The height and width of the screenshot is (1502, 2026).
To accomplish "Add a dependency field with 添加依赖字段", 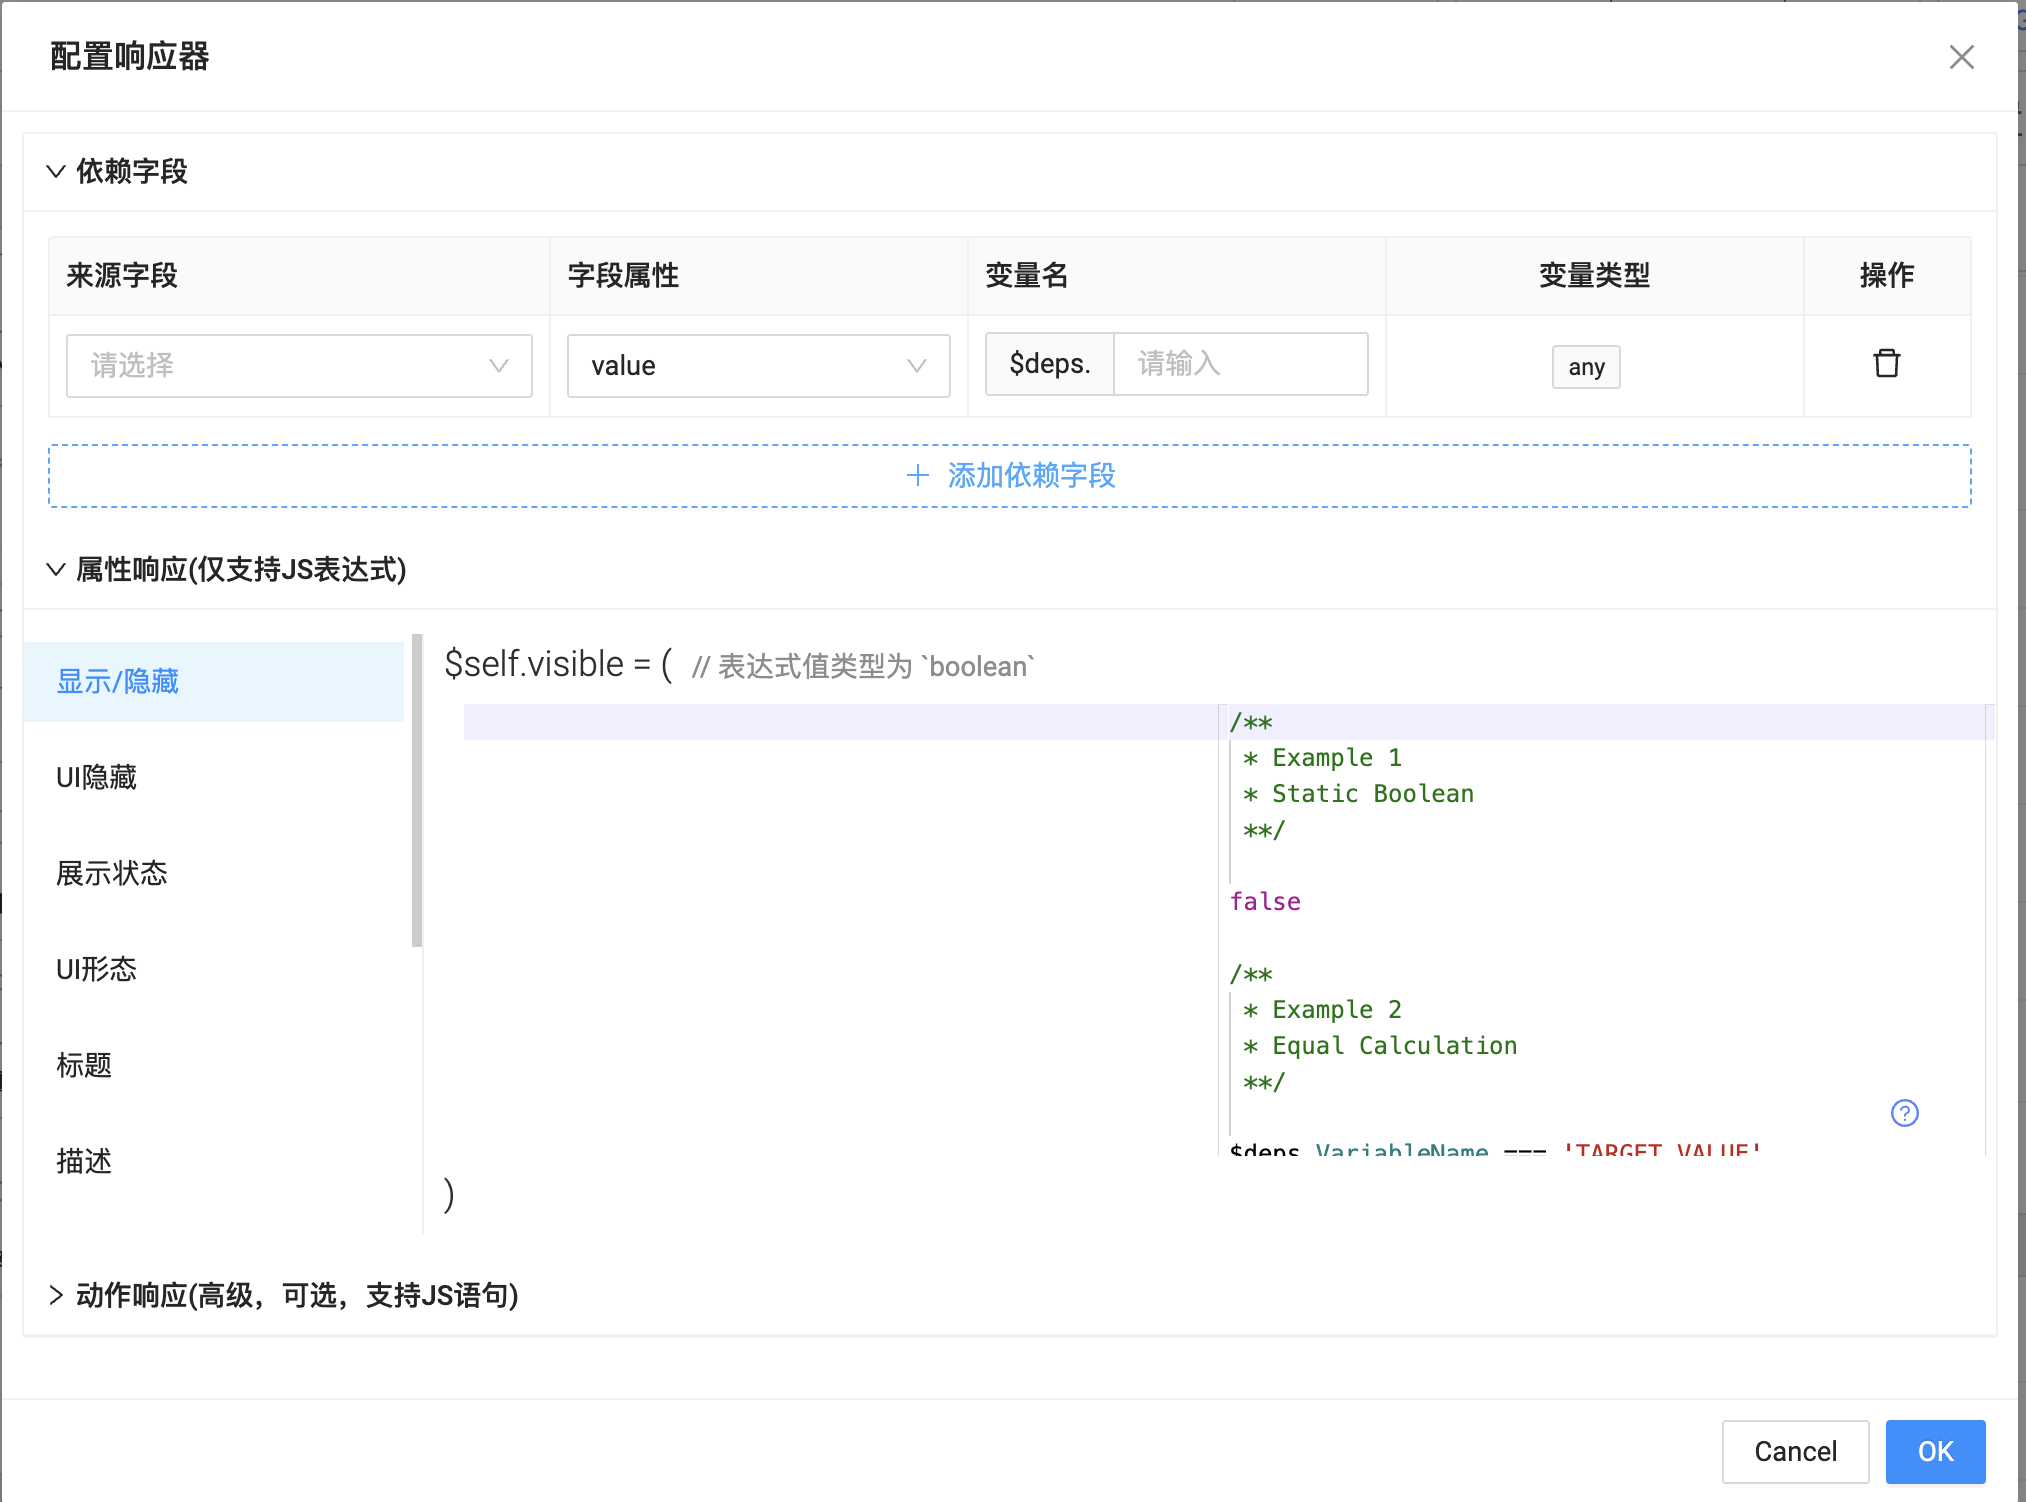I will coord(1010,476).
